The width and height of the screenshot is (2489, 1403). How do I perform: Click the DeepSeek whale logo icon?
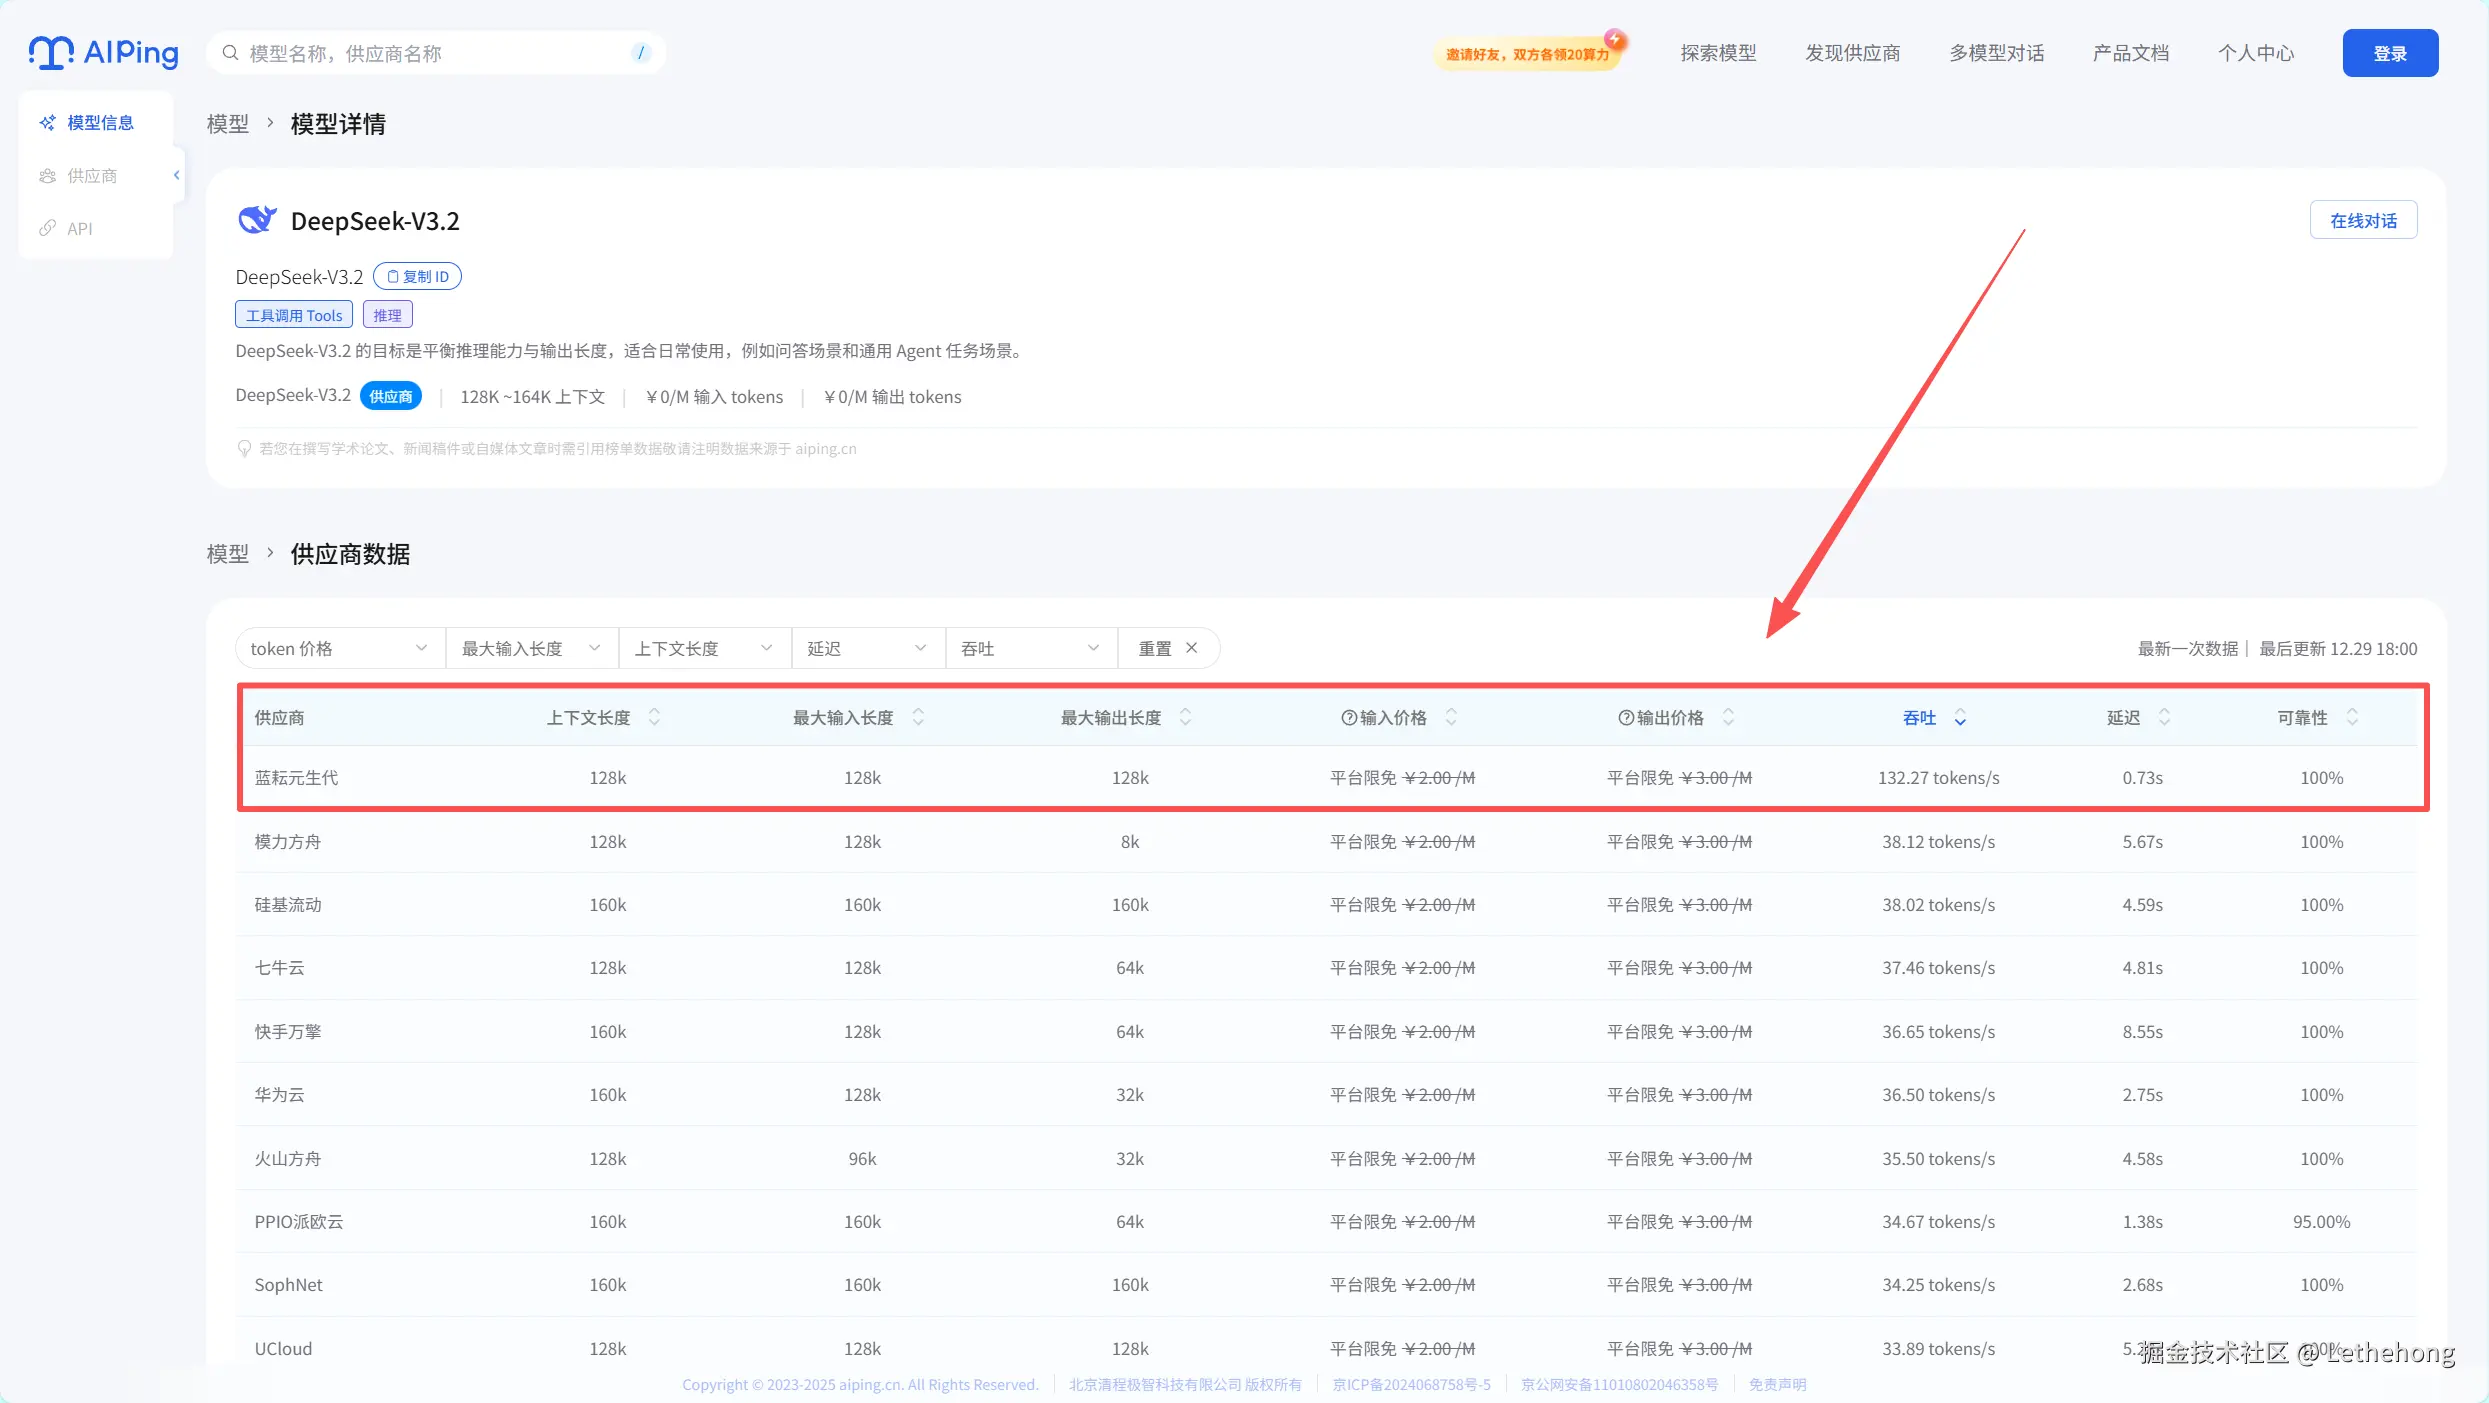pos(256,220)
